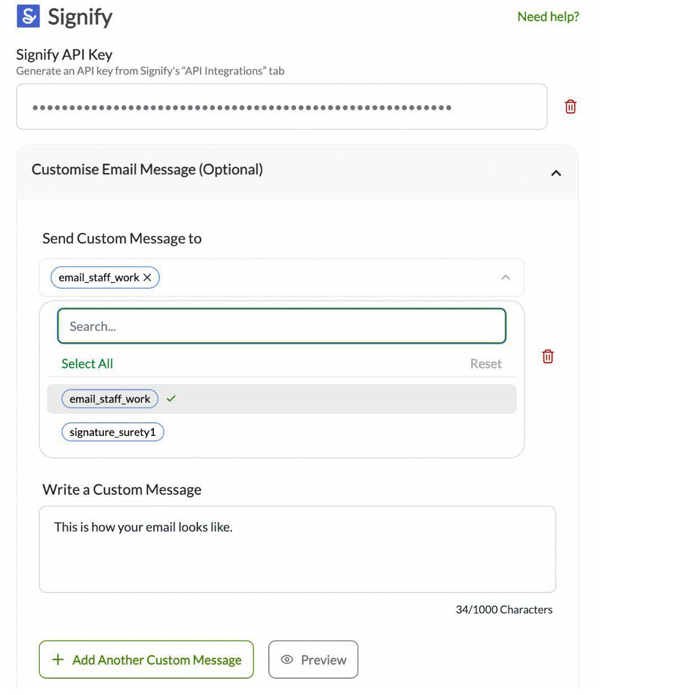Collapse Customise Email Message section
The image size is (695, 695).
(556, 173)
